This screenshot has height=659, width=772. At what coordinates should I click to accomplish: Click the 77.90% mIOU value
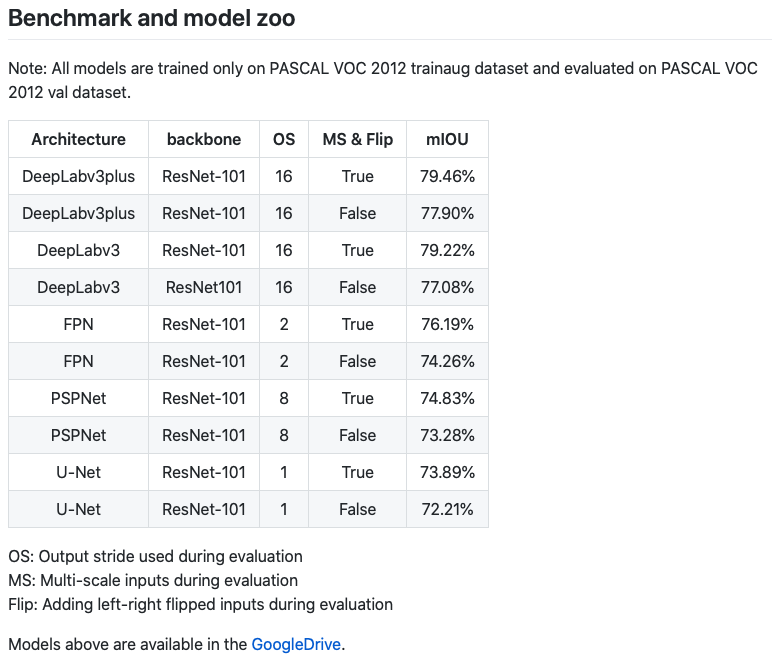447,213
